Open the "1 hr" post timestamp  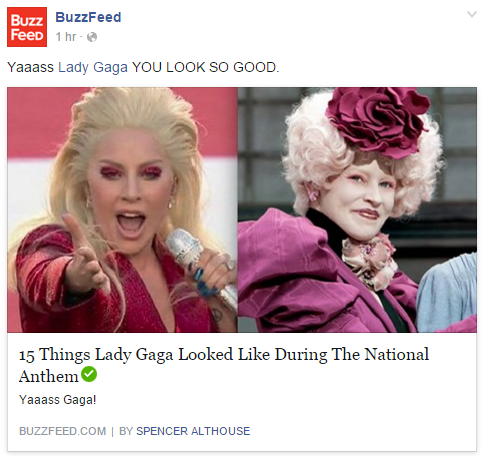[x=66, y=37]
